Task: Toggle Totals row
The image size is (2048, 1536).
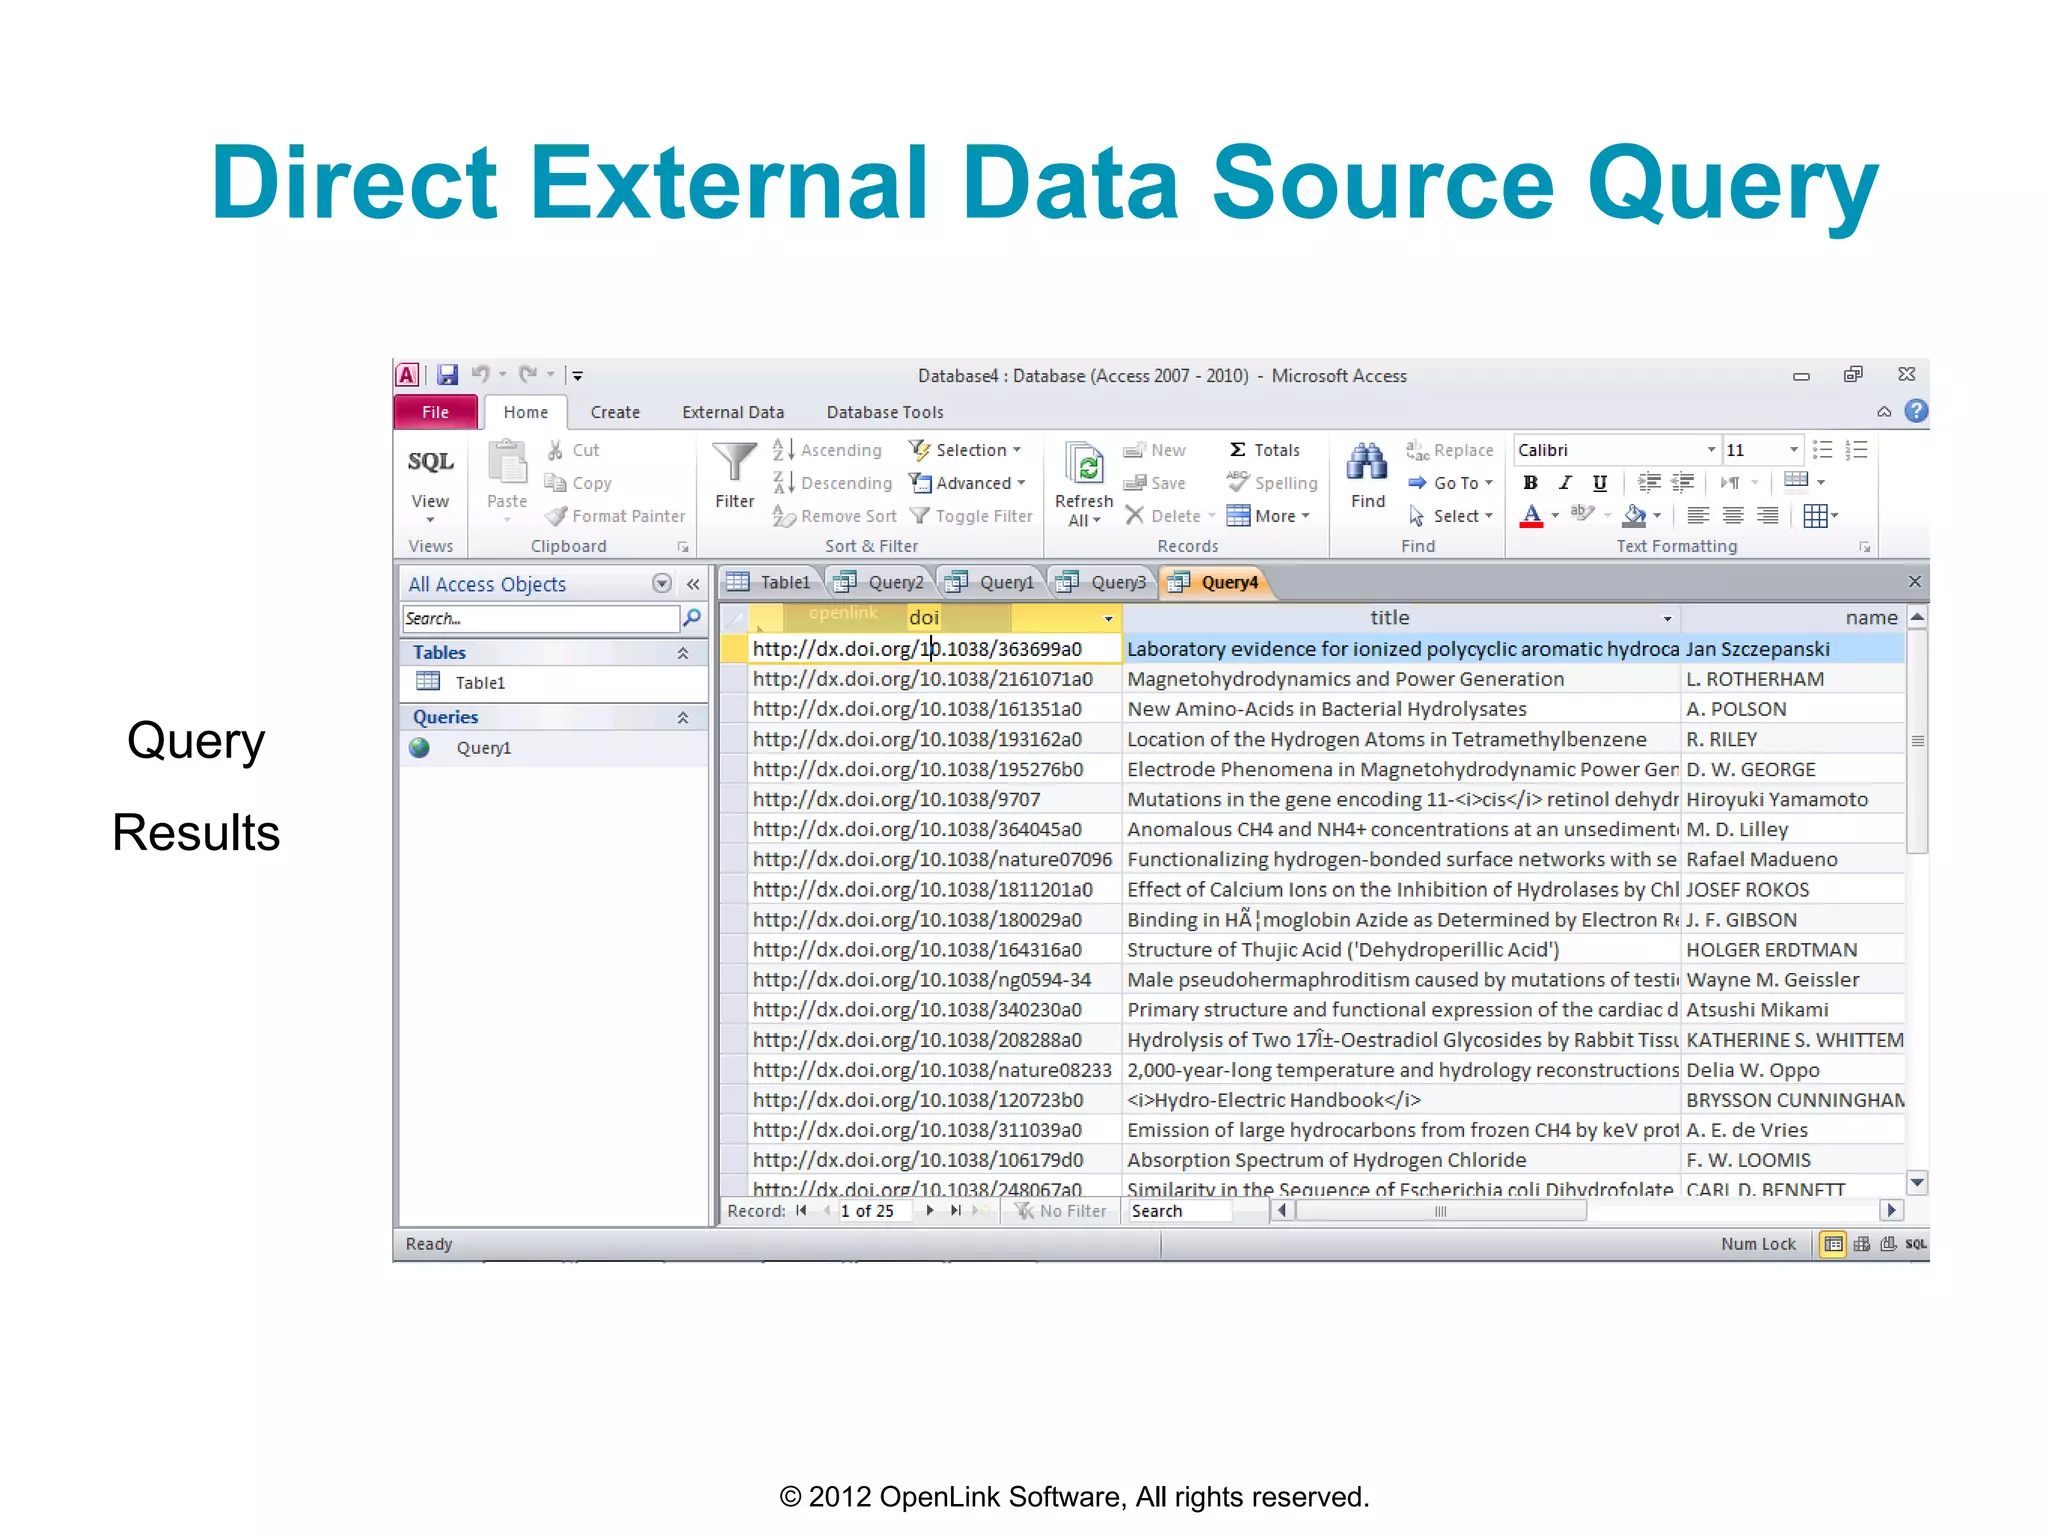Action: [x=1264, y=450]
